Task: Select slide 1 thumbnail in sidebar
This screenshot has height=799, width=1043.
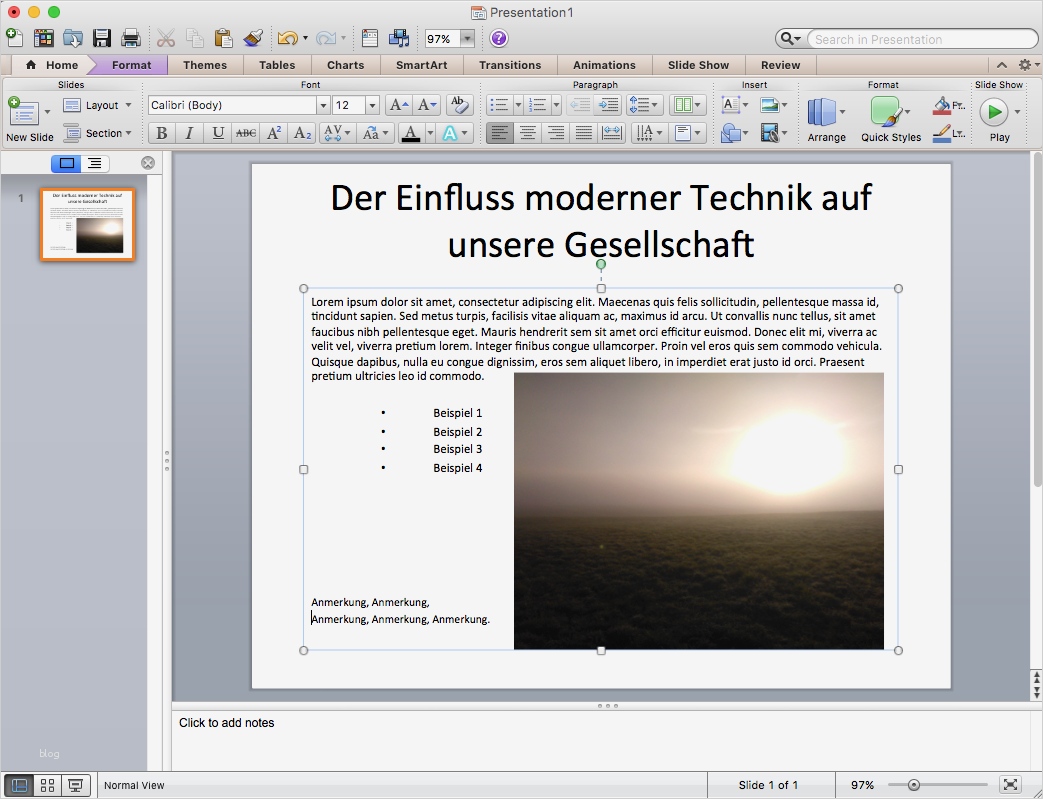Action: pos(87,225)
